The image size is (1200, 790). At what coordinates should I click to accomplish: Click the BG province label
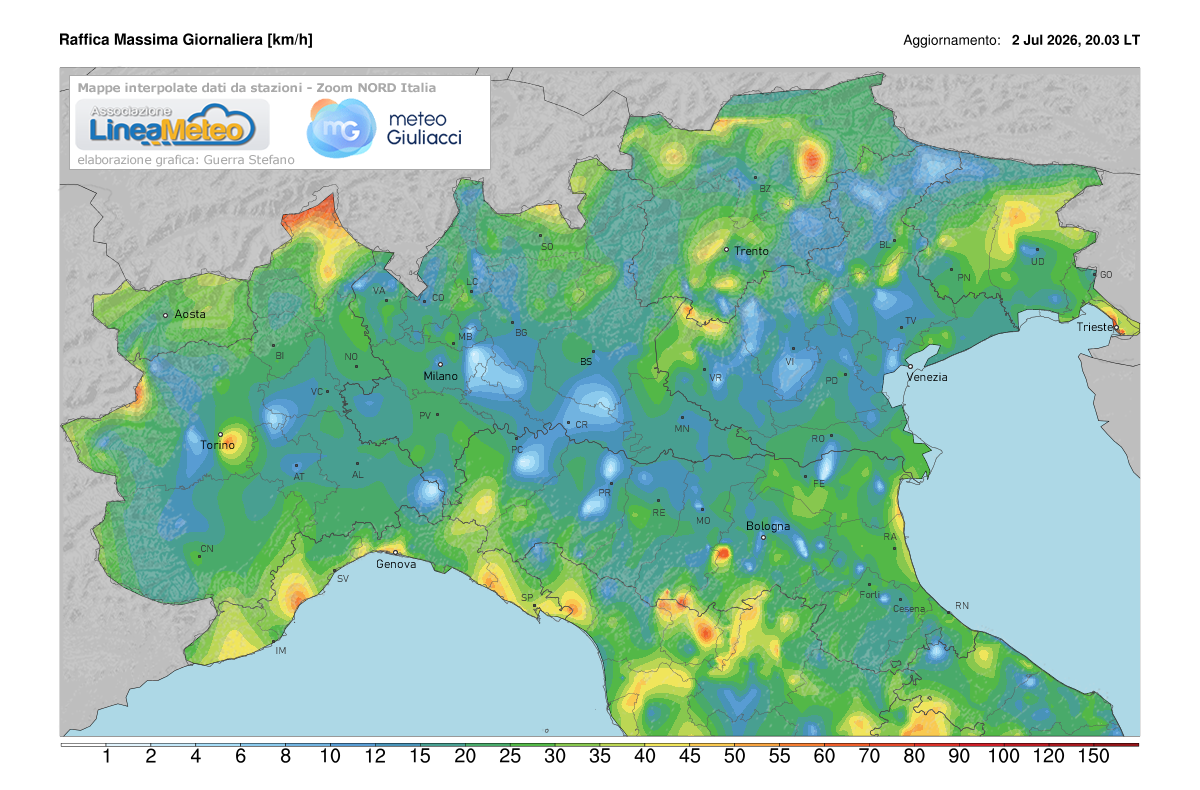tap(520, 332)
